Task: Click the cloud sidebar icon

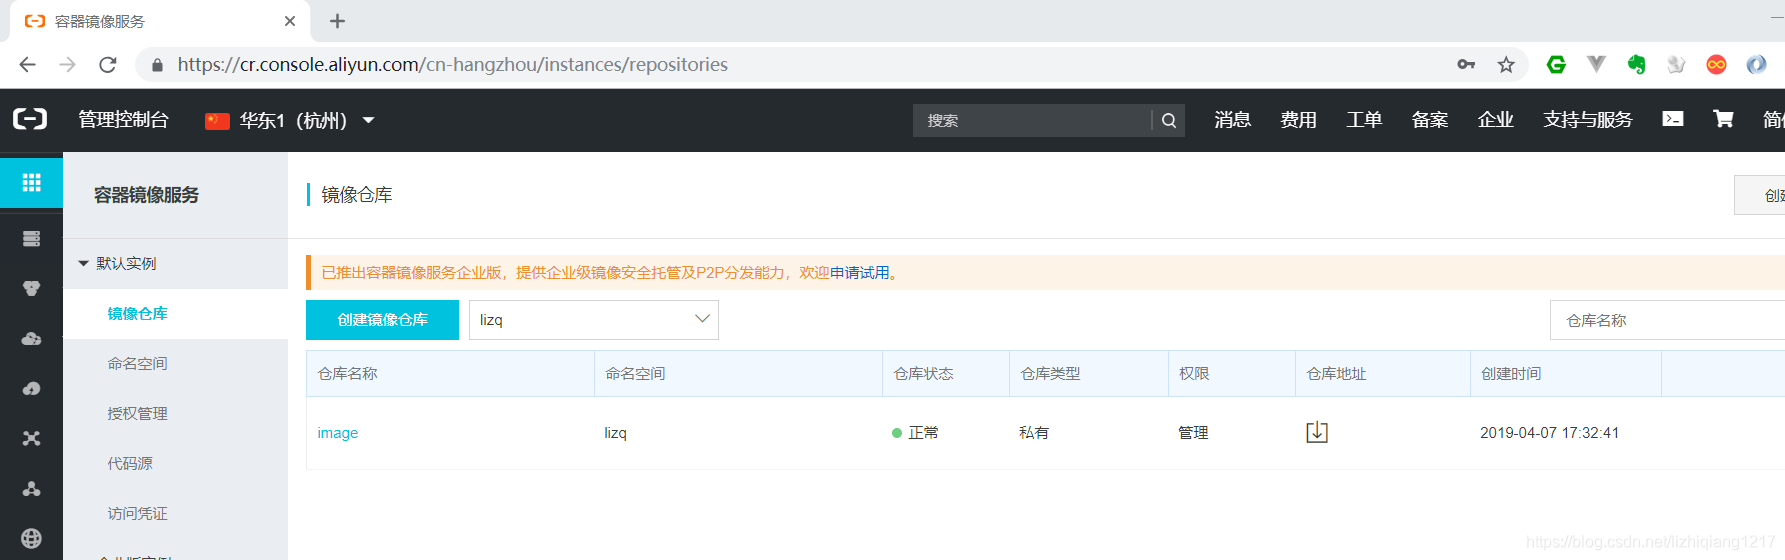Action: (31, 339)
